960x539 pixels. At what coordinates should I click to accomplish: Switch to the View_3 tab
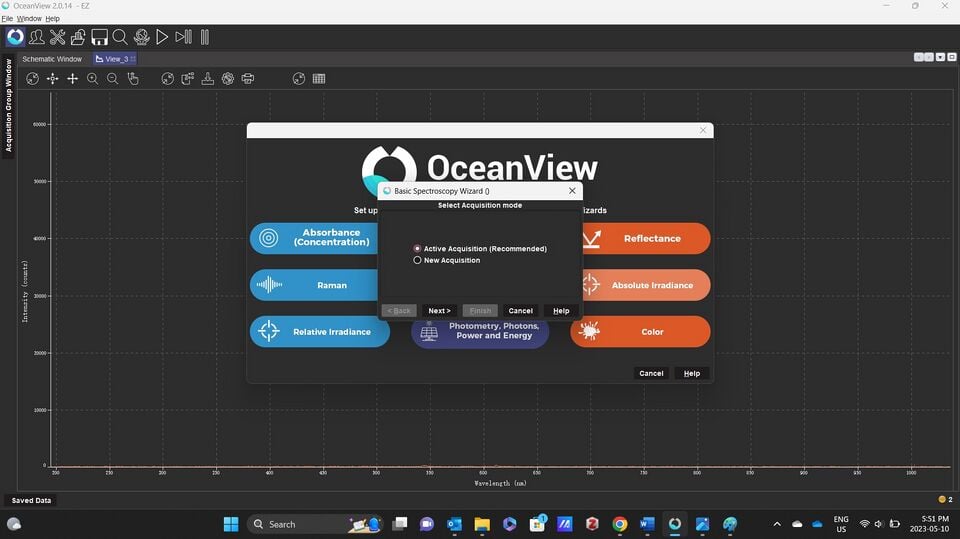point(115,59)
